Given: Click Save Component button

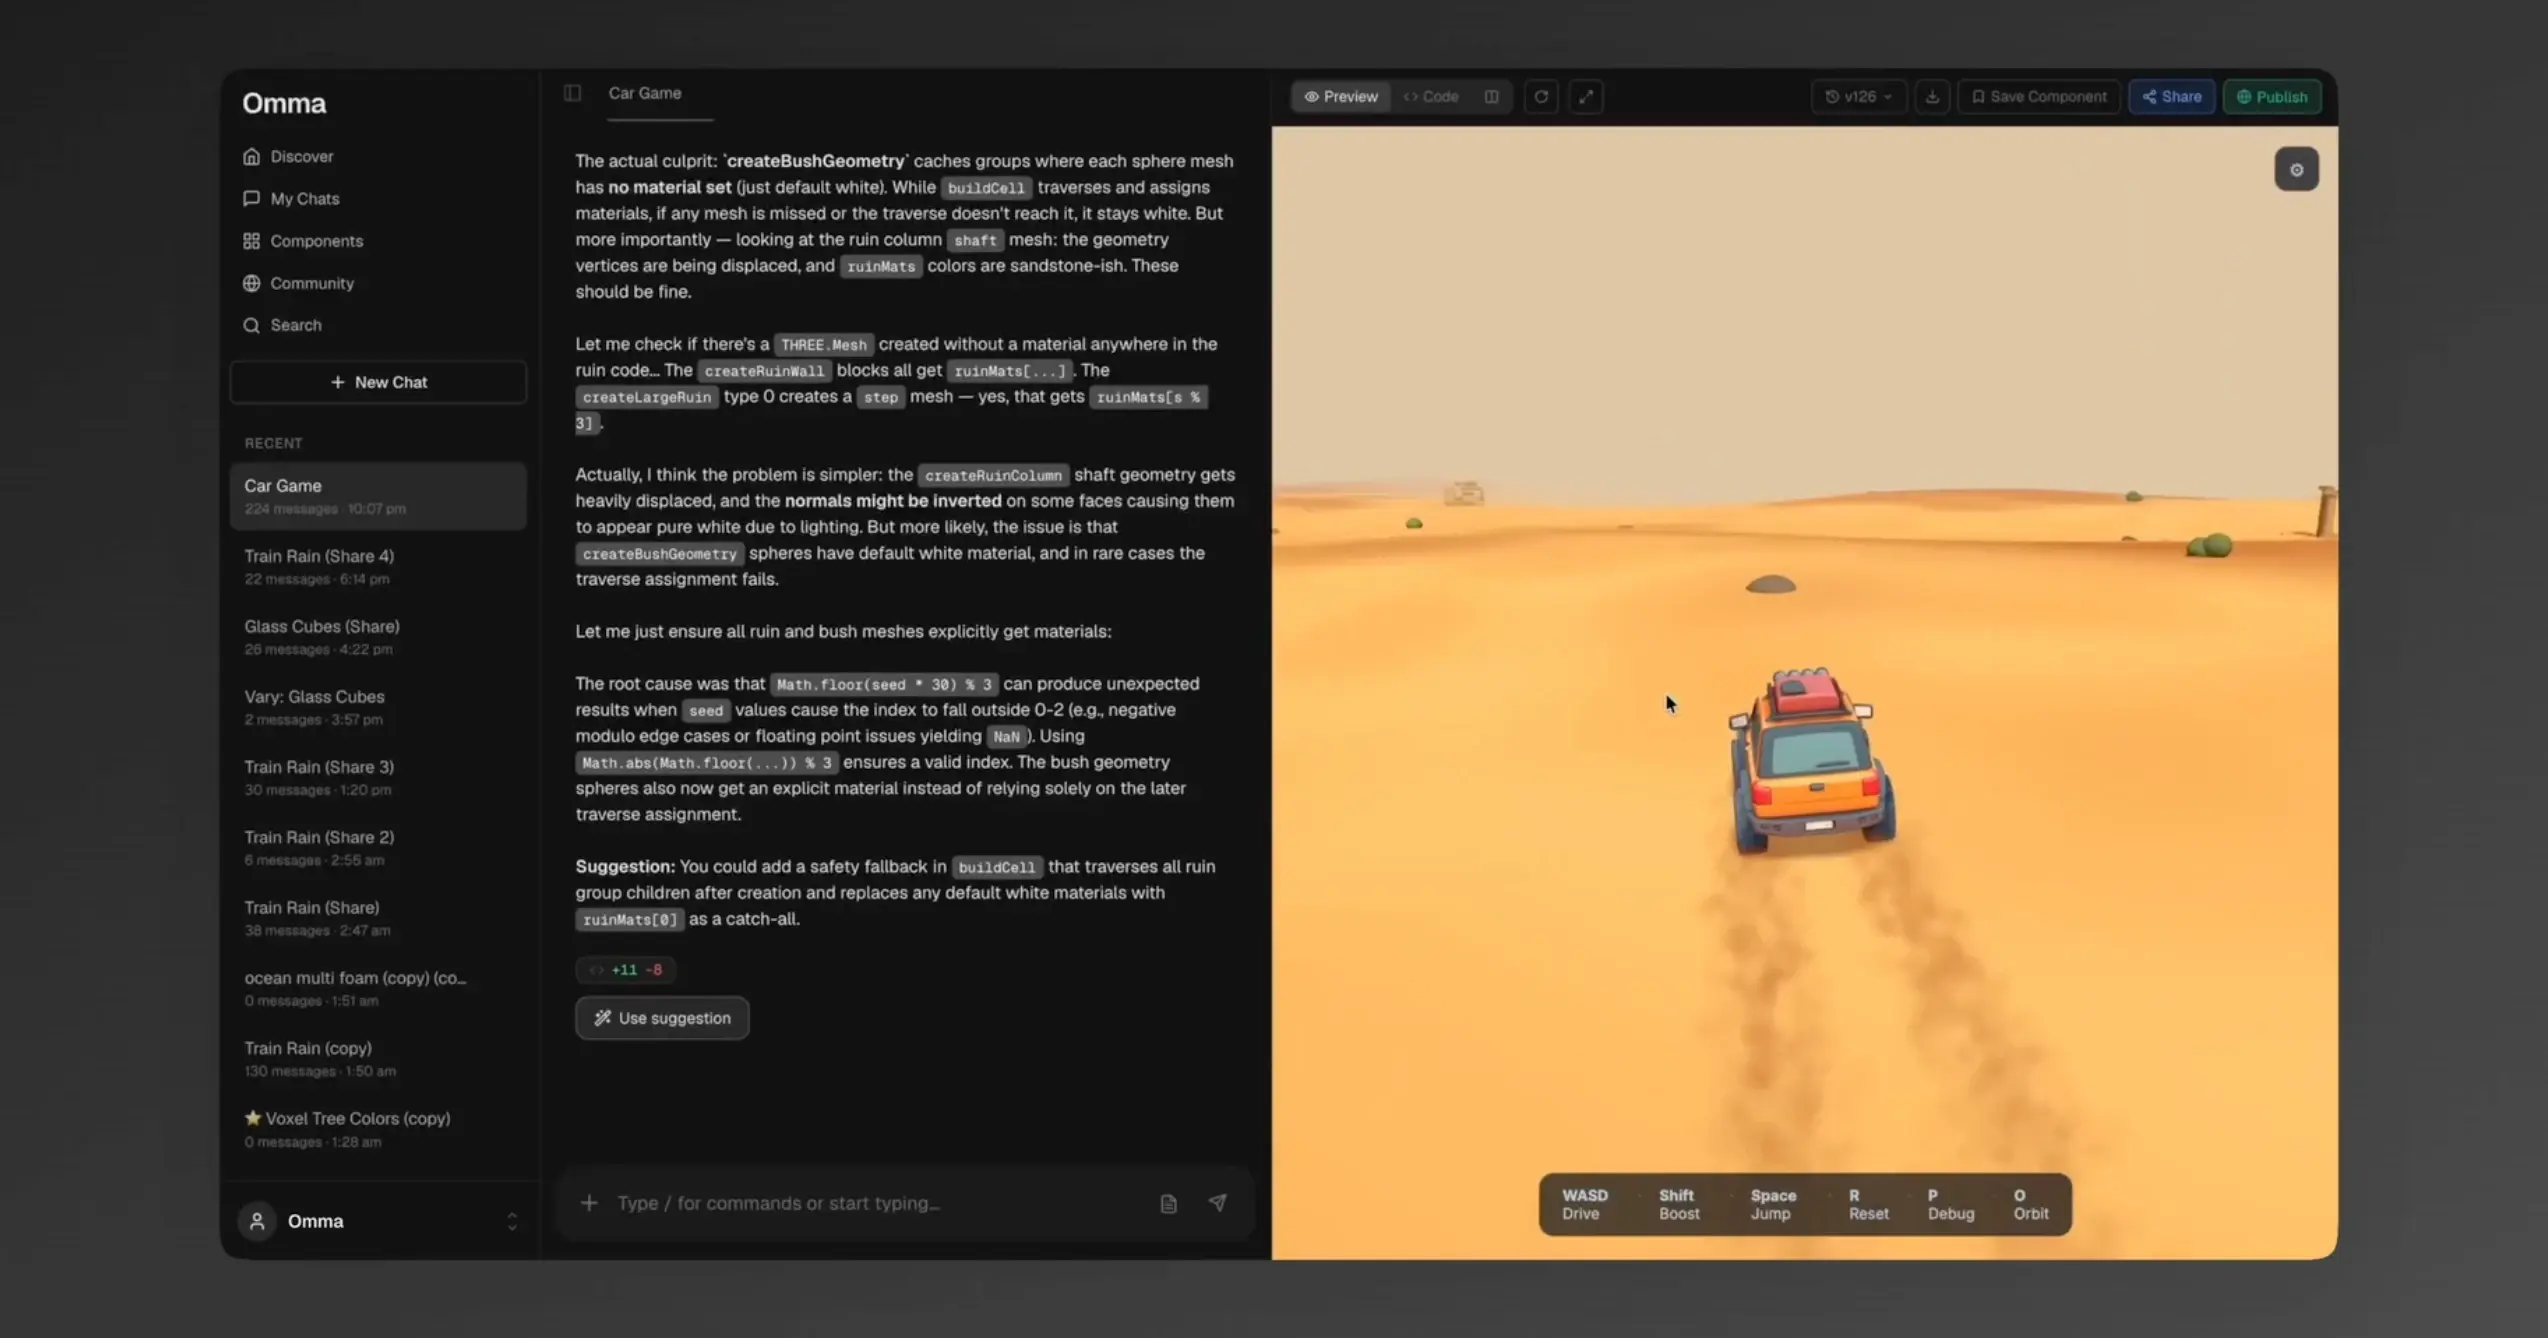Looking at the screenshot, I should coord(2038,97).
